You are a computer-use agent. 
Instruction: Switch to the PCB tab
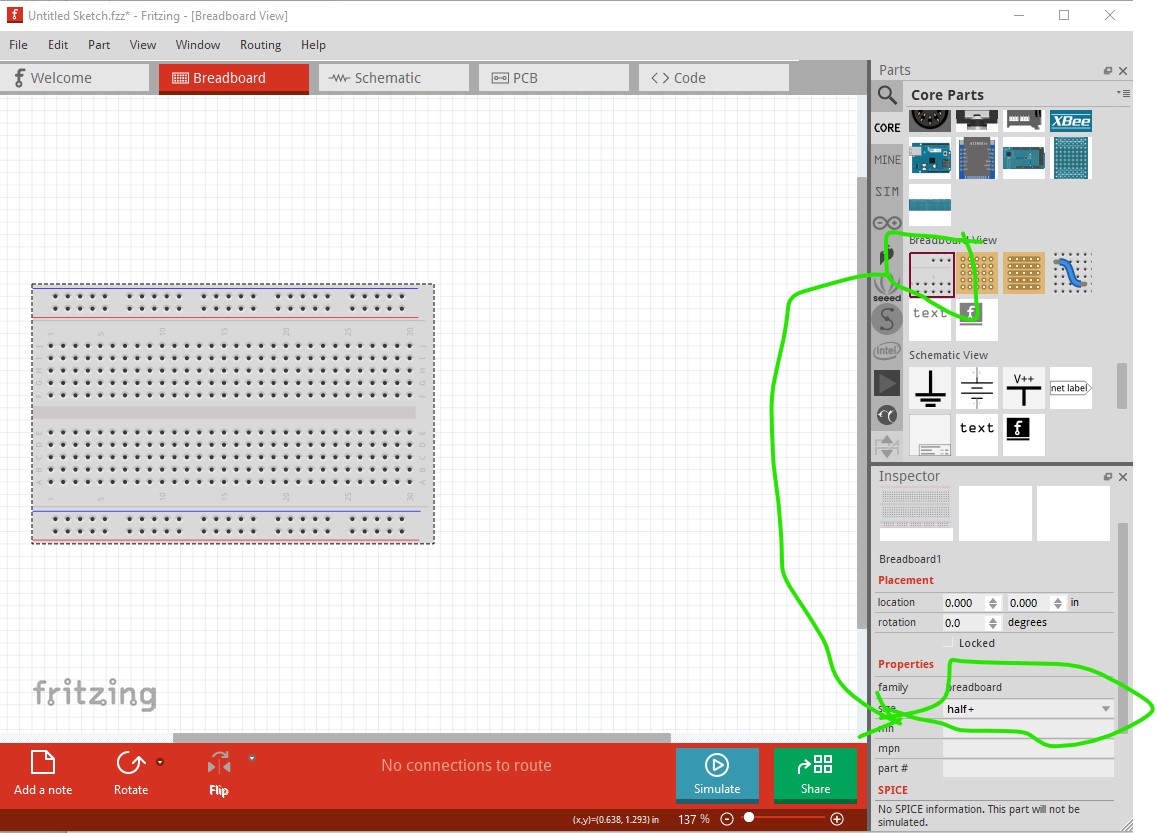(553, 77)
